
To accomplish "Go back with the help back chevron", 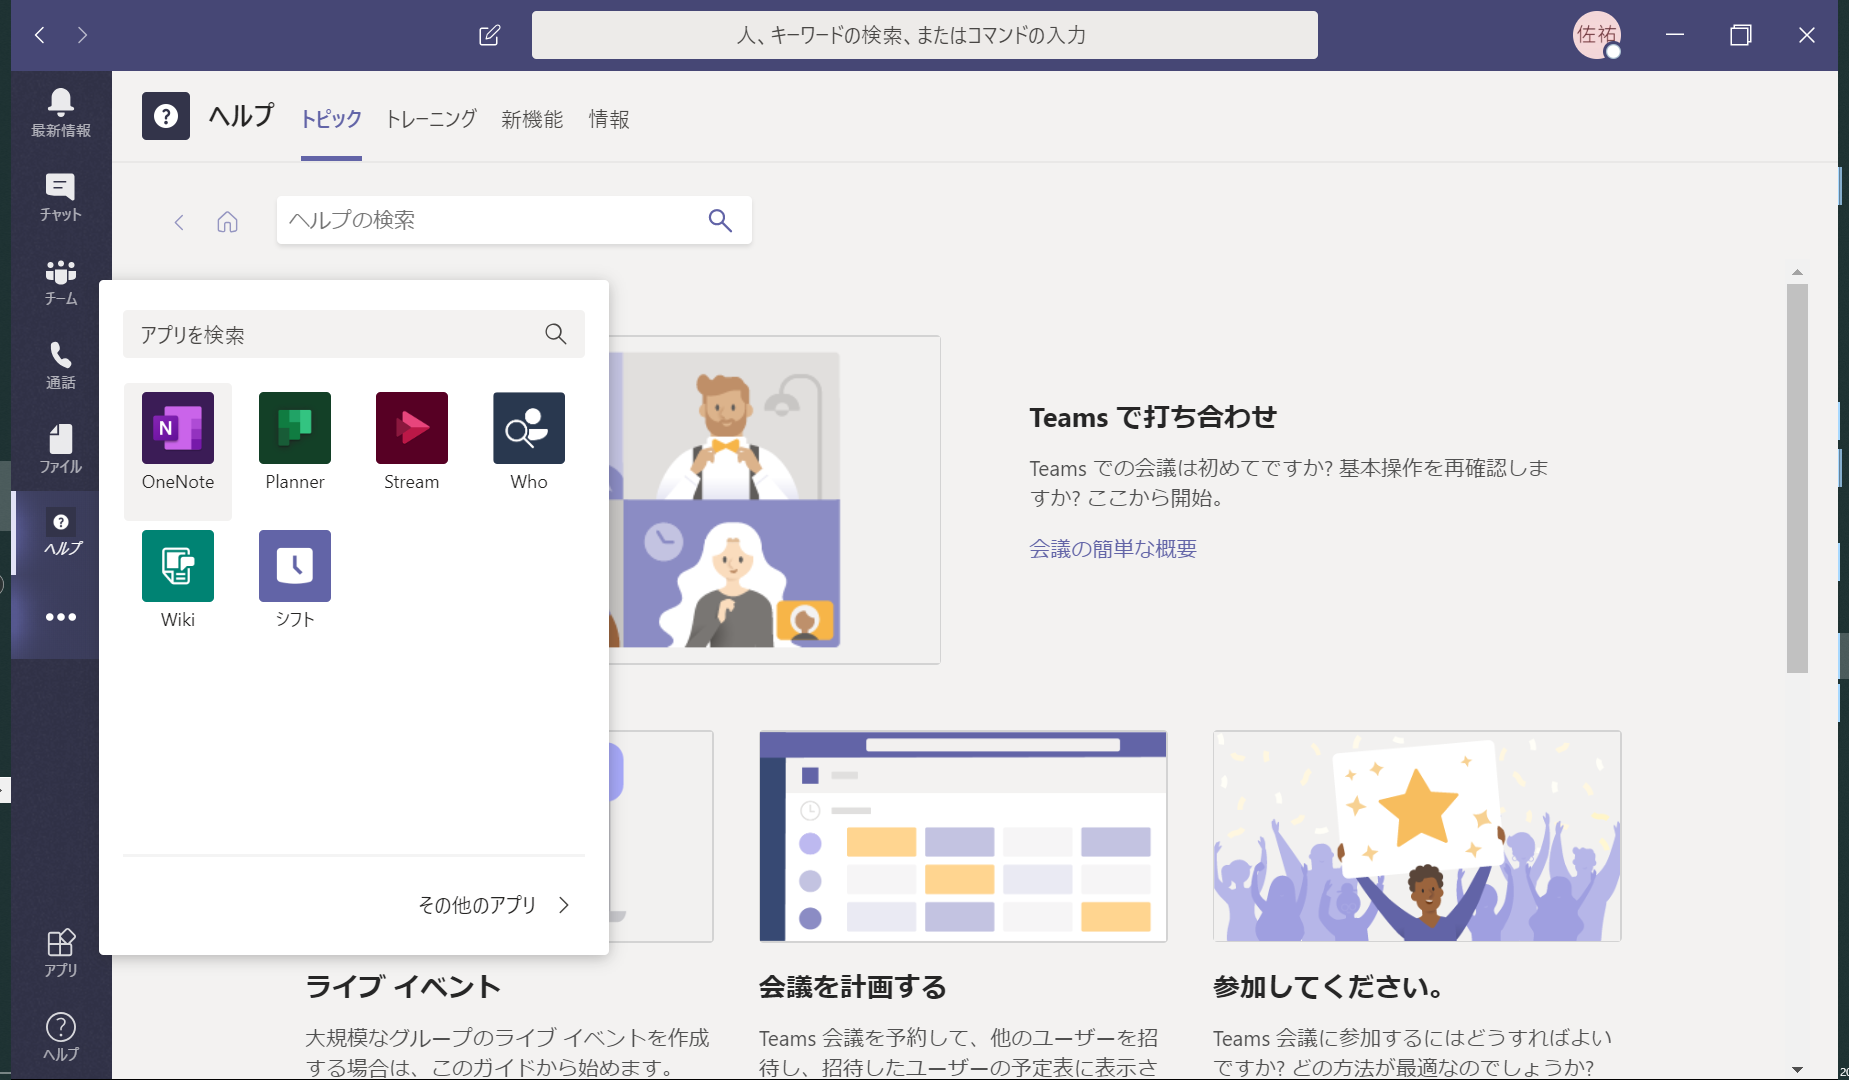I will (179, 222).
